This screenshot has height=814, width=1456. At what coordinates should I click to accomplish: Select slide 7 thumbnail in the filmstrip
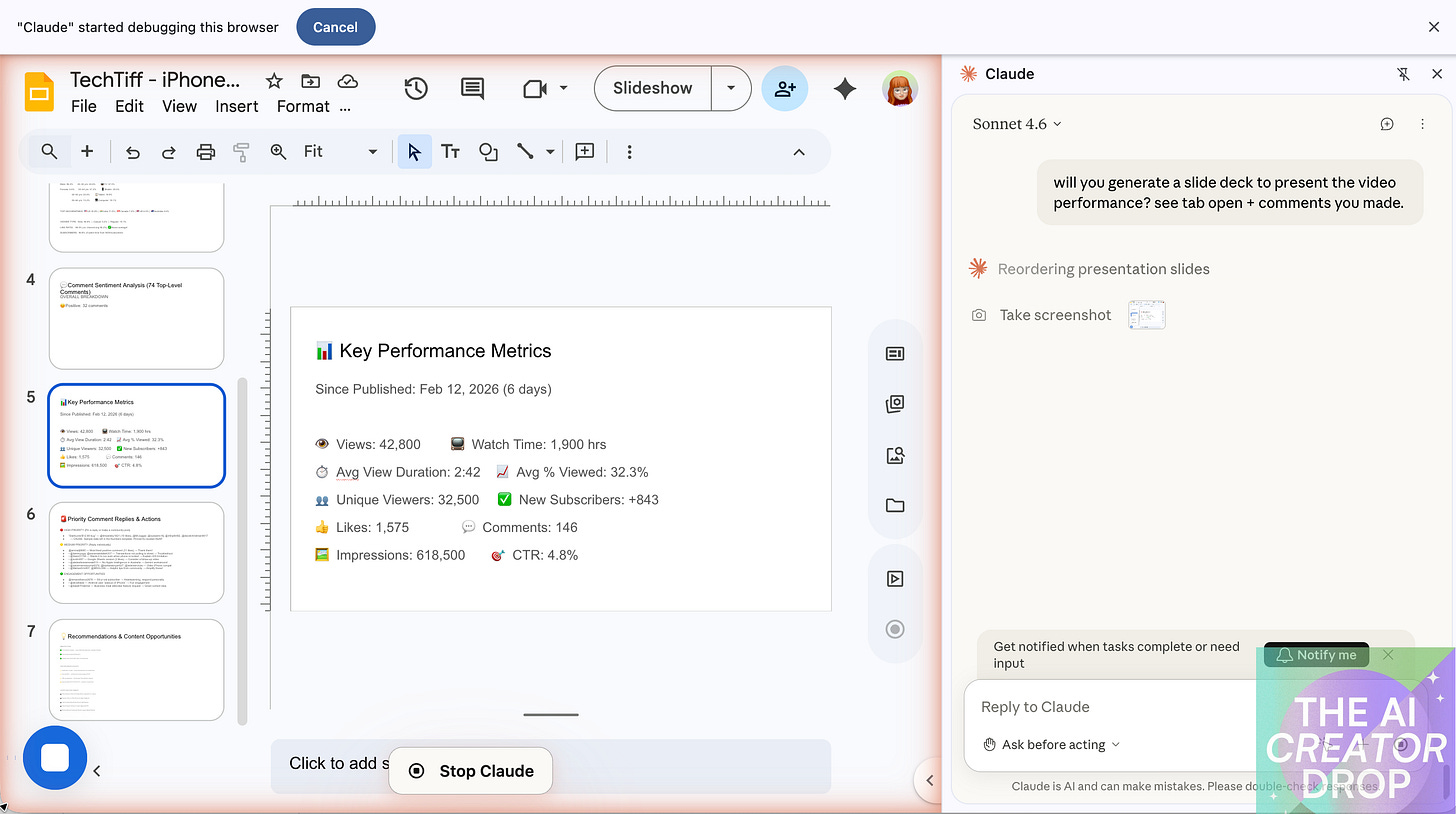pos(136,670)
